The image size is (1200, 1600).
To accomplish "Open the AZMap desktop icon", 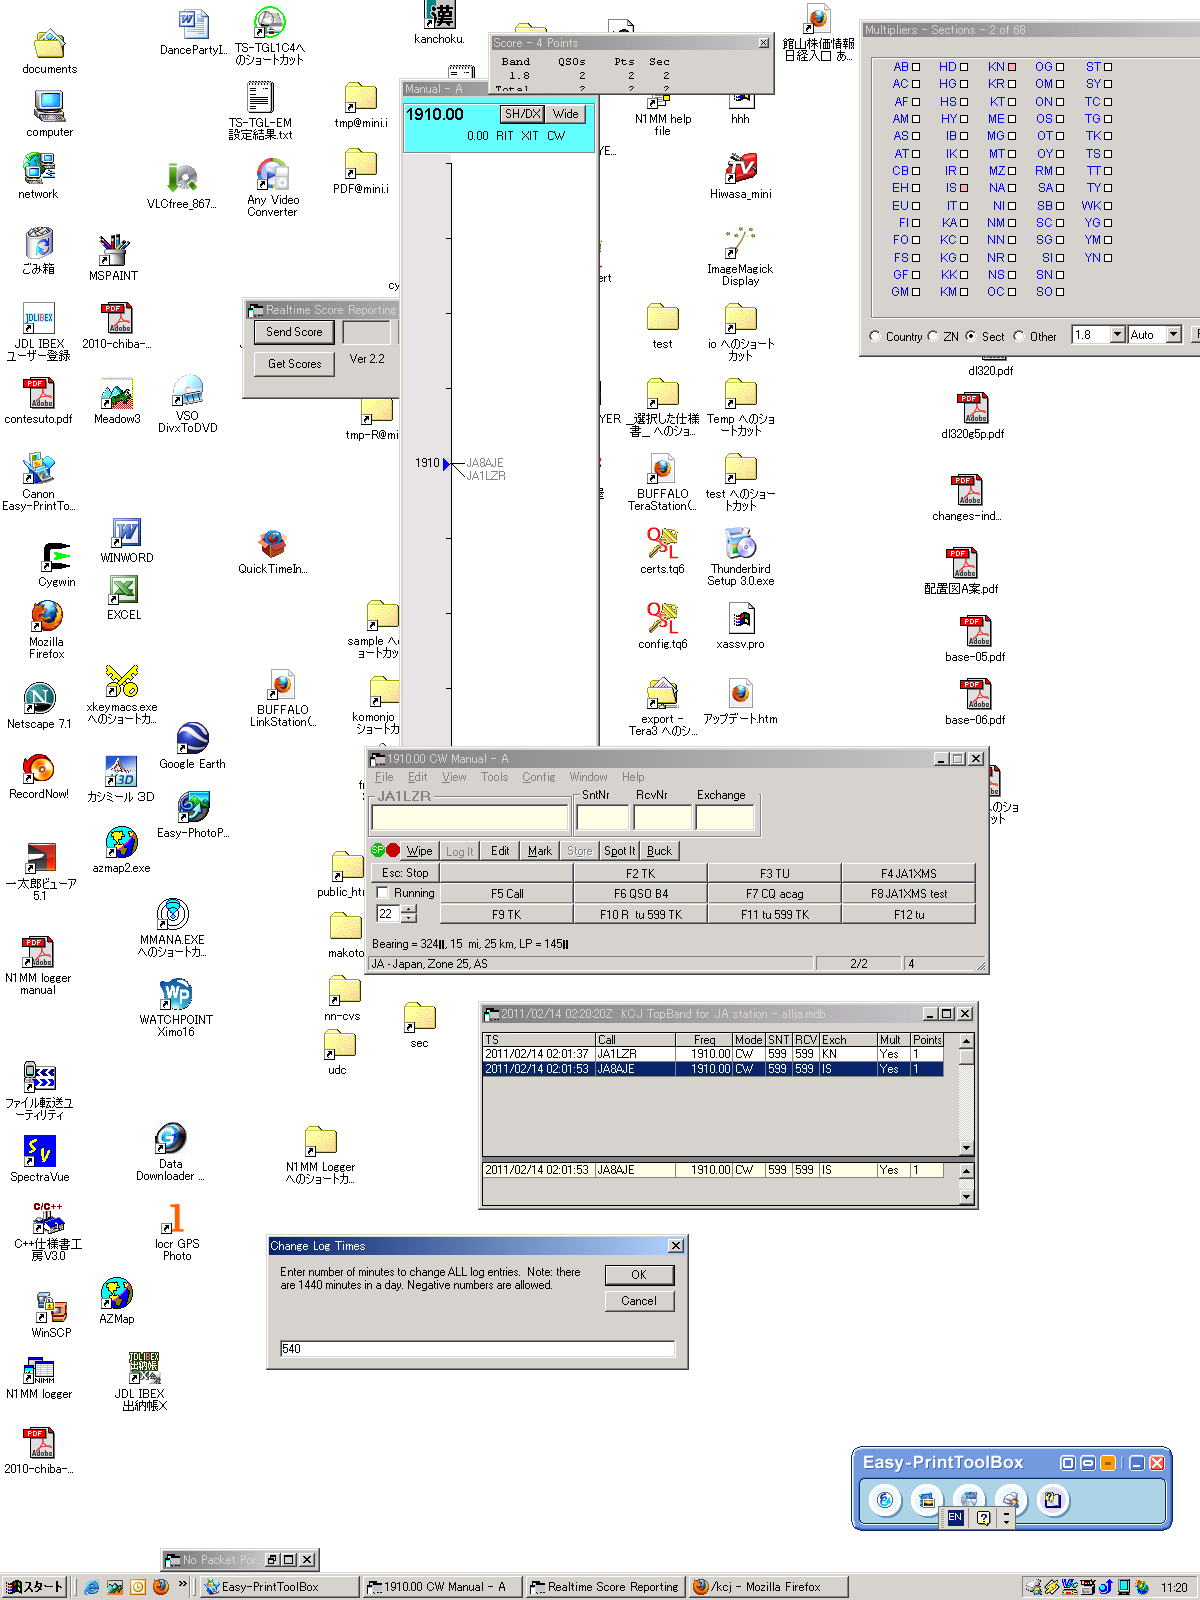I will [x=117, y=1294].
